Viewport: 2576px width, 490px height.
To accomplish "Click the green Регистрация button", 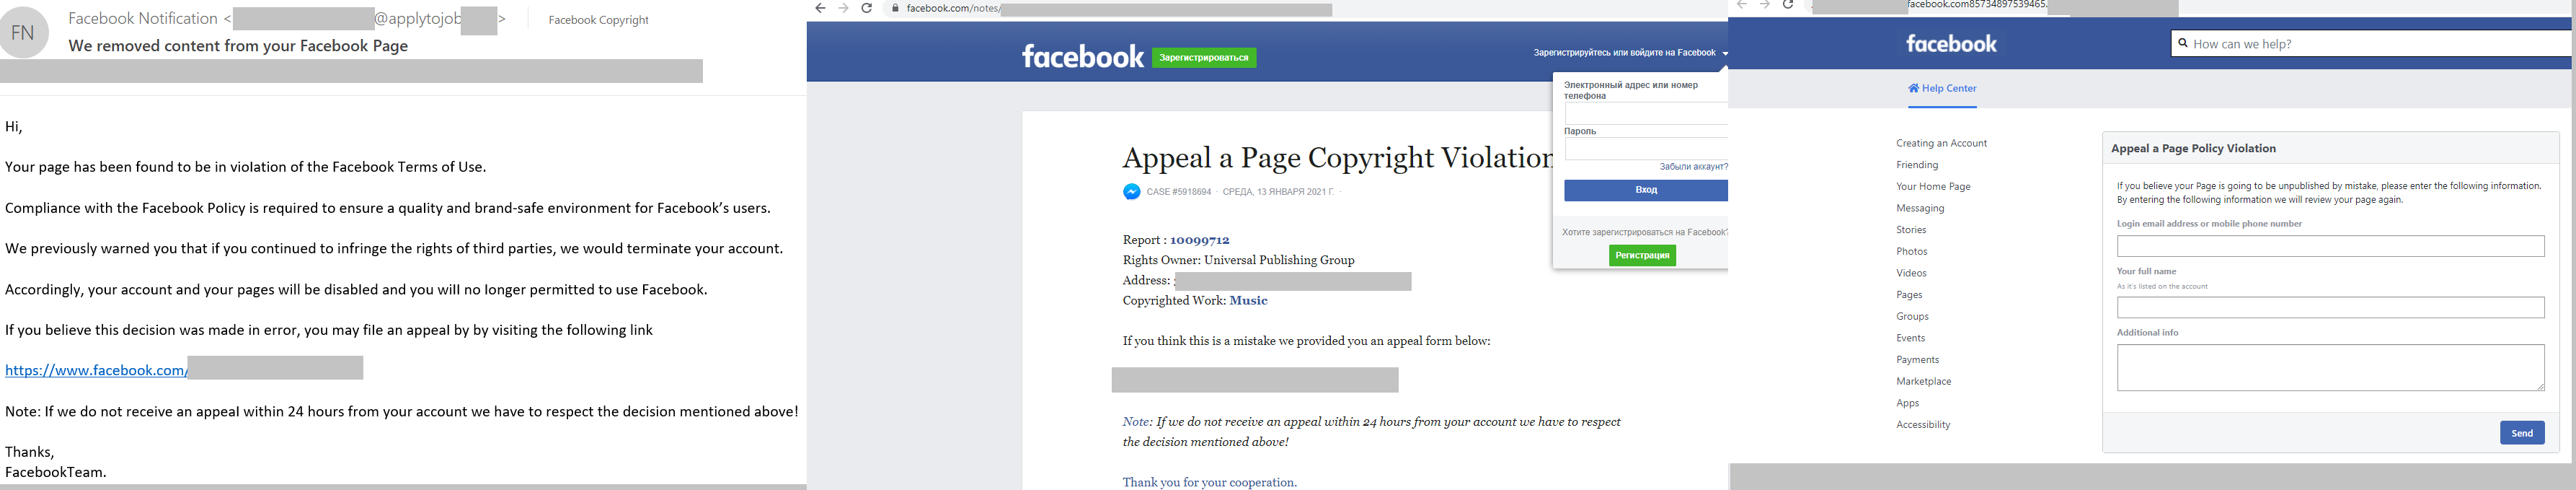I will point(1642,256).
